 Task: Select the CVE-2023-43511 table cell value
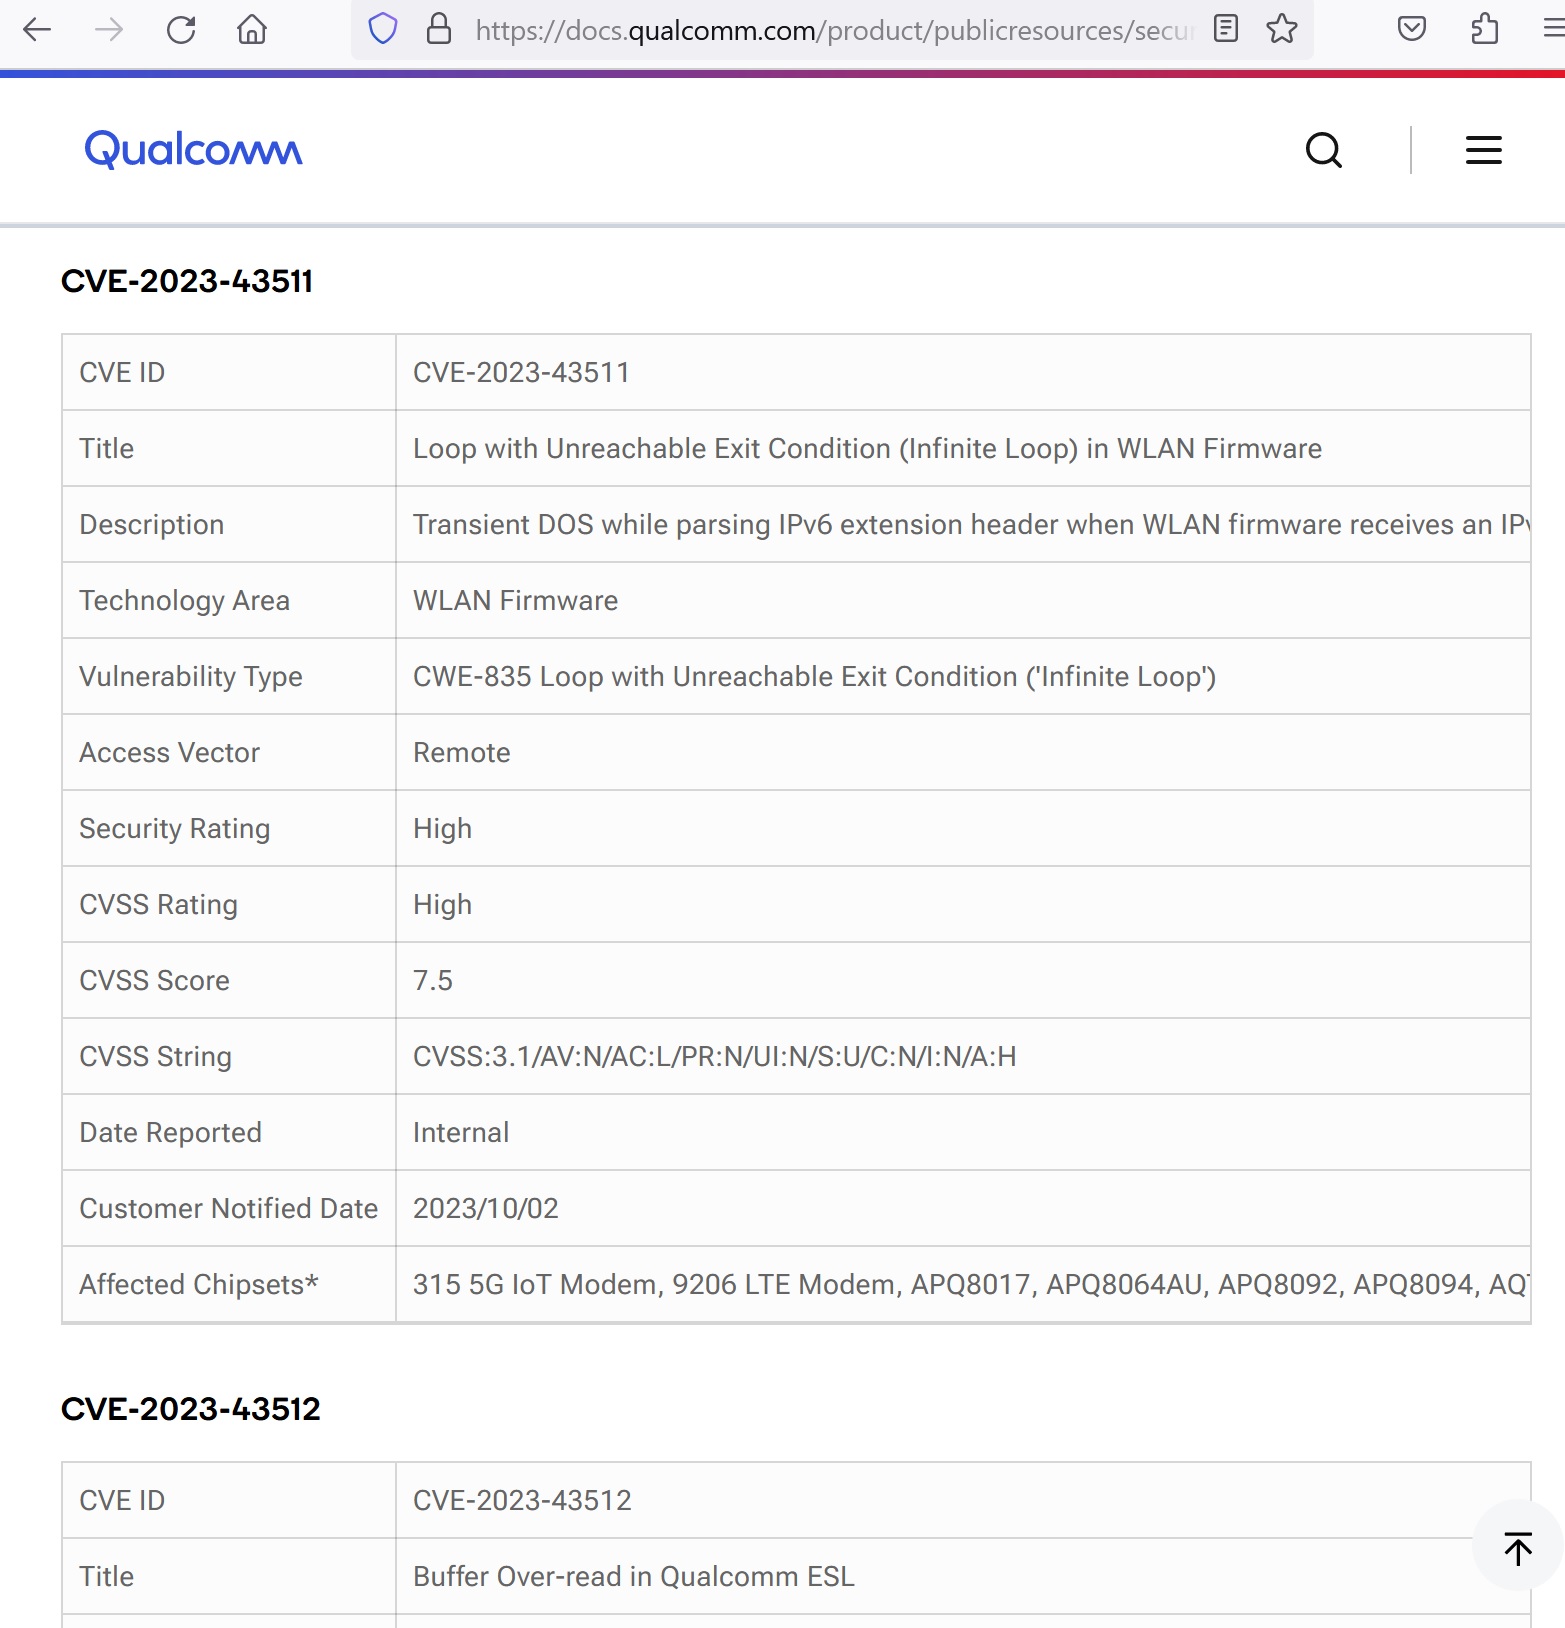[x=521, y=372]
